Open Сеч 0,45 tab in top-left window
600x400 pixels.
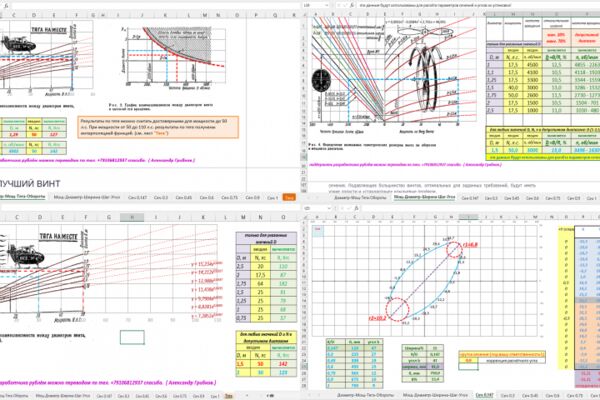click(184, 198)
